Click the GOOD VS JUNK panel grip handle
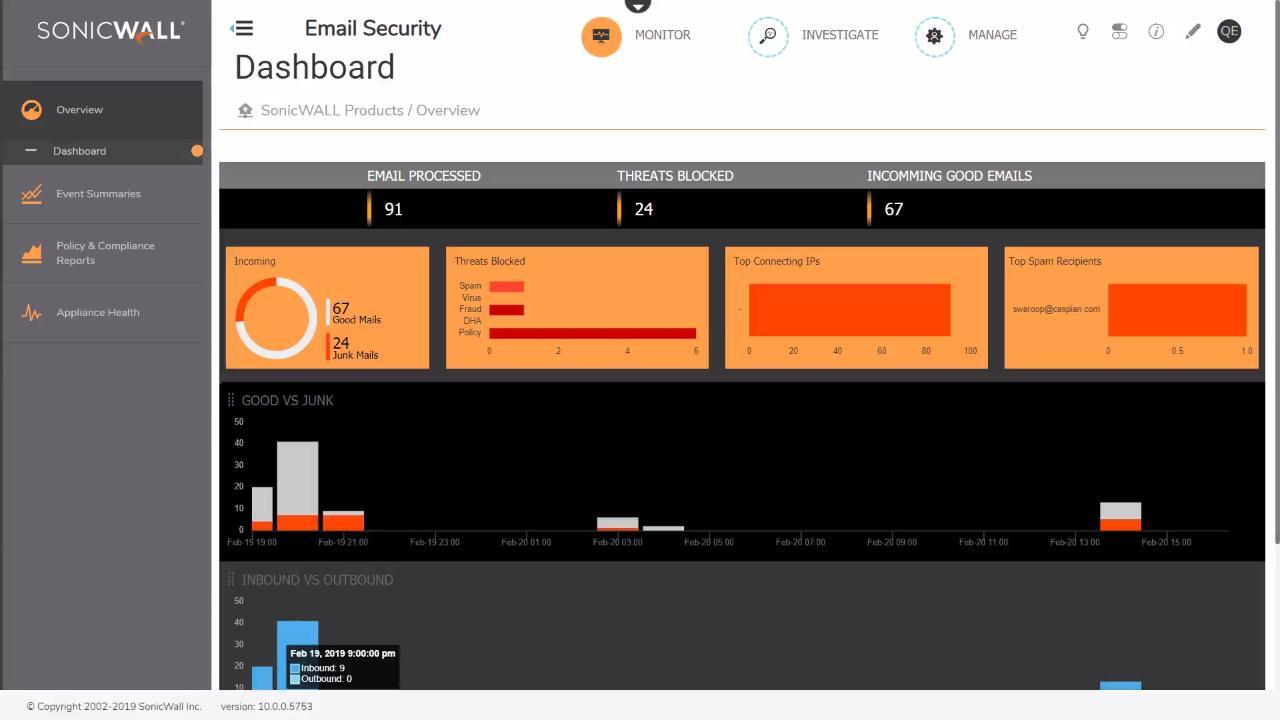 tap(231, 400)
